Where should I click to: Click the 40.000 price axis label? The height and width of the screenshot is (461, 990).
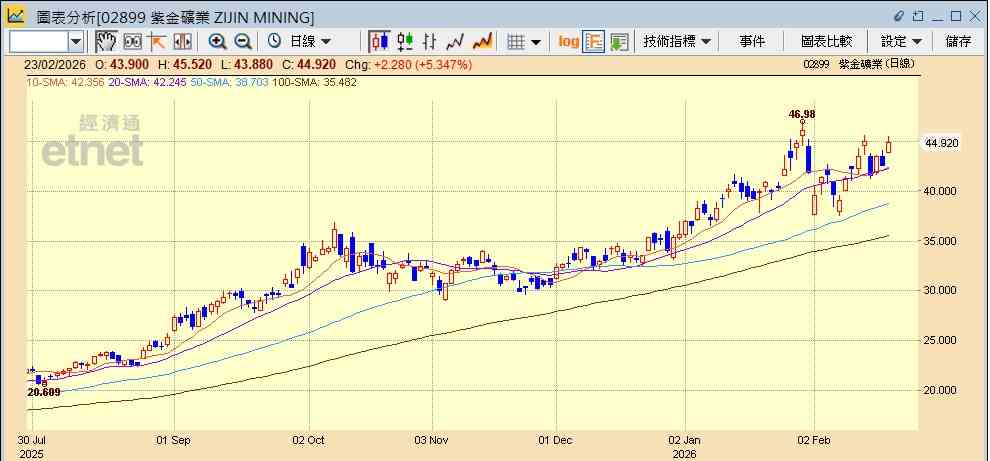pos(940,191)
